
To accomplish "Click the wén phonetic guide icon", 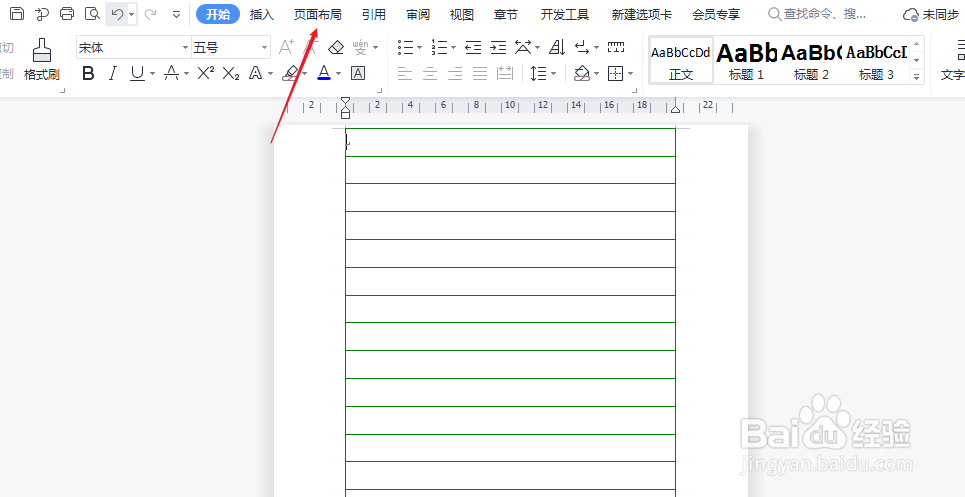I will [x=360, y=47].
